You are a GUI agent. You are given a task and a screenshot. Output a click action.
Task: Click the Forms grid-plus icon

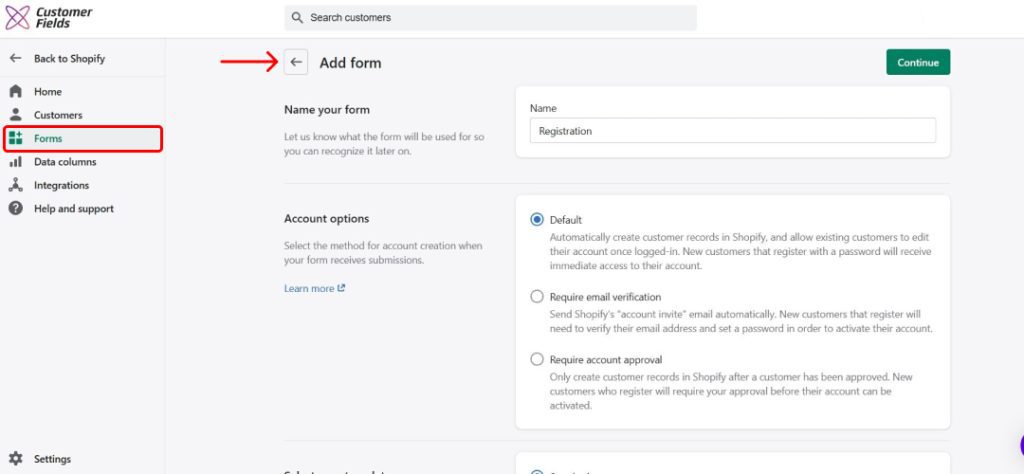coord(16,138)
